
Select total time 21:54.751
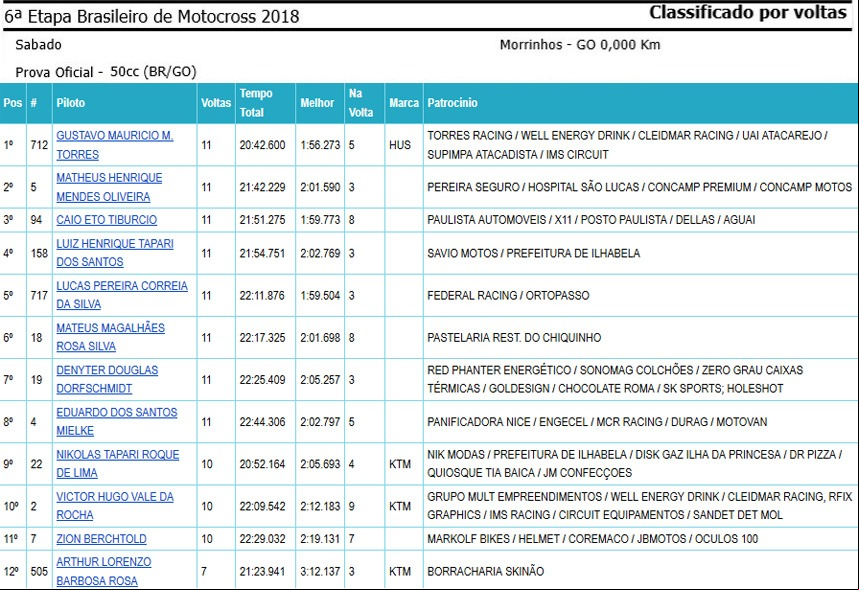(262, 253)
